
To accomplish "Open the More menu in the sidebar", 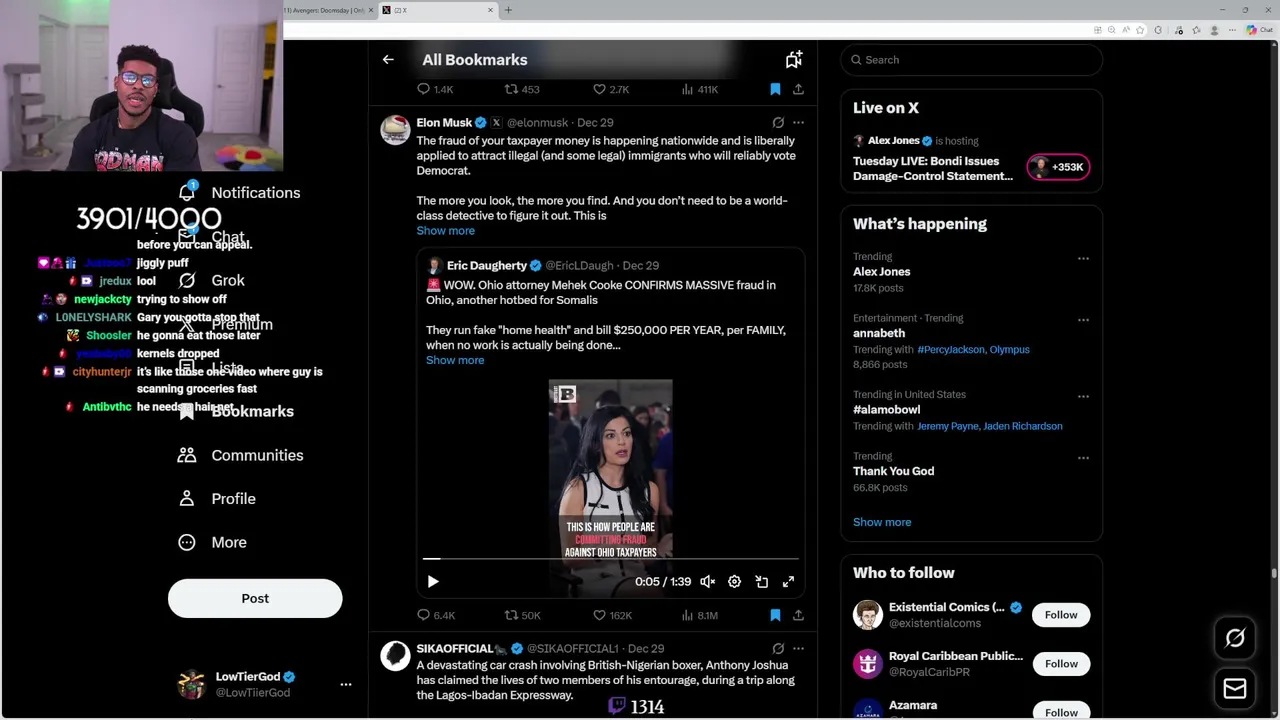I will [213, 542].
